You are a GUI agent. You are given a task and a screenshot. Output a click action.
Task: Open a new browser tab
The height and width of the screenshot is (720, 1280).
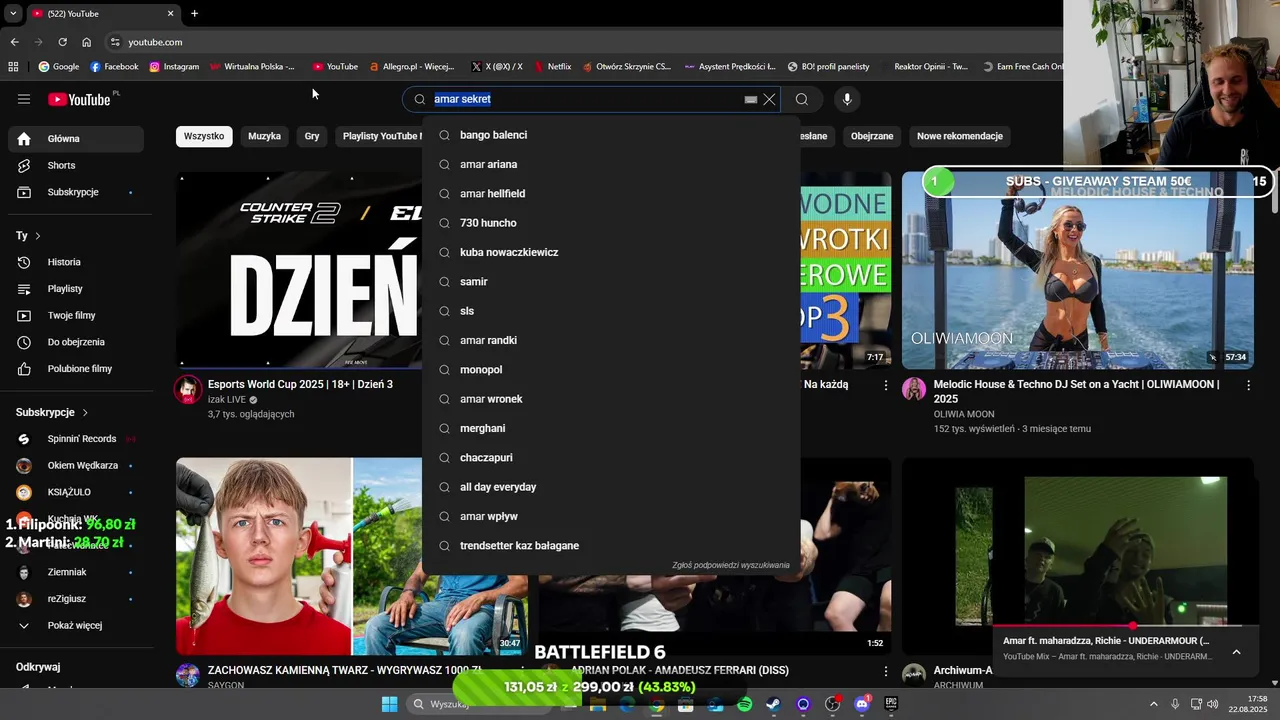194,14
